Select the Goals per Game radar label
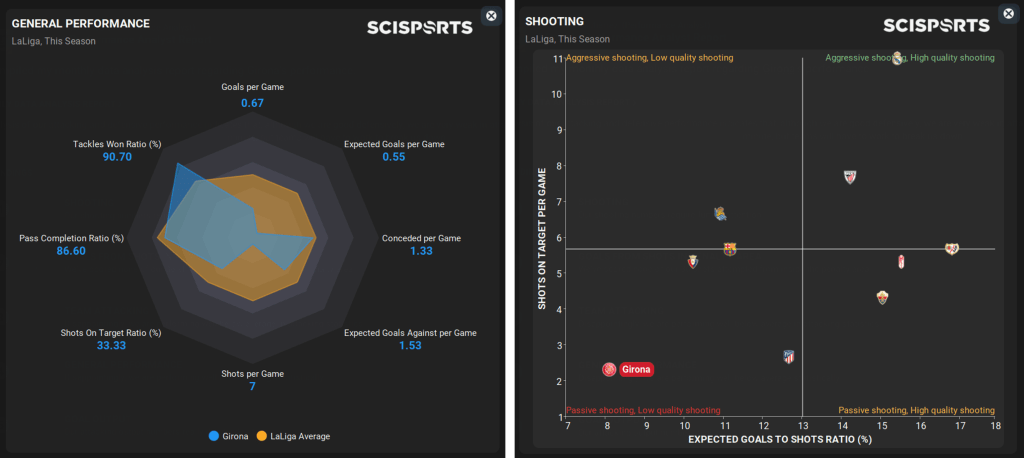 coord(252,87)
